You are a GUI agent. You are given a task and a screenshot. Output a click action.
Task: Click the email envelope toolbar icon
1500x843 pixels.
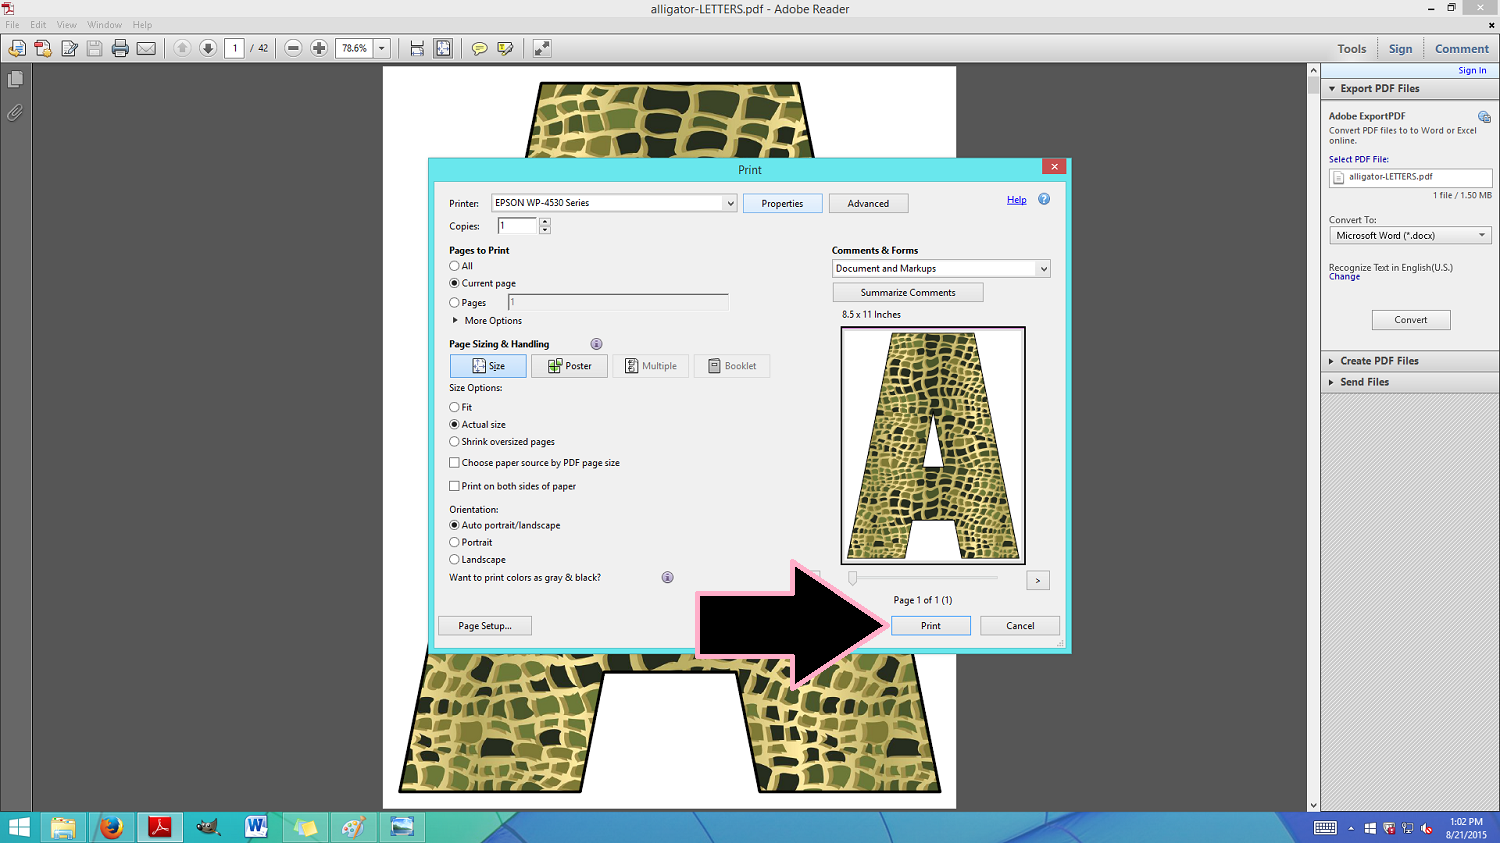click(x=146, y=48)
